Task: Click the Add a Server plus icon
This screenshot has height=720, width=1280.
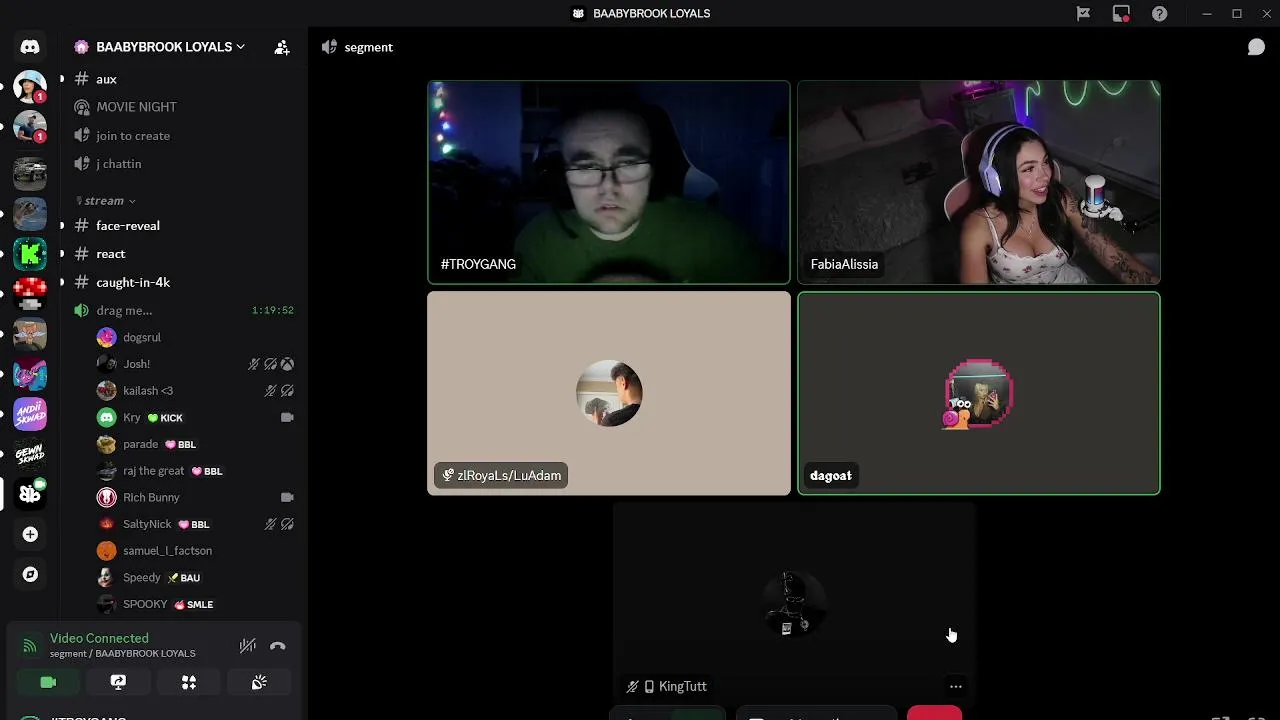Action: [30, 535]
